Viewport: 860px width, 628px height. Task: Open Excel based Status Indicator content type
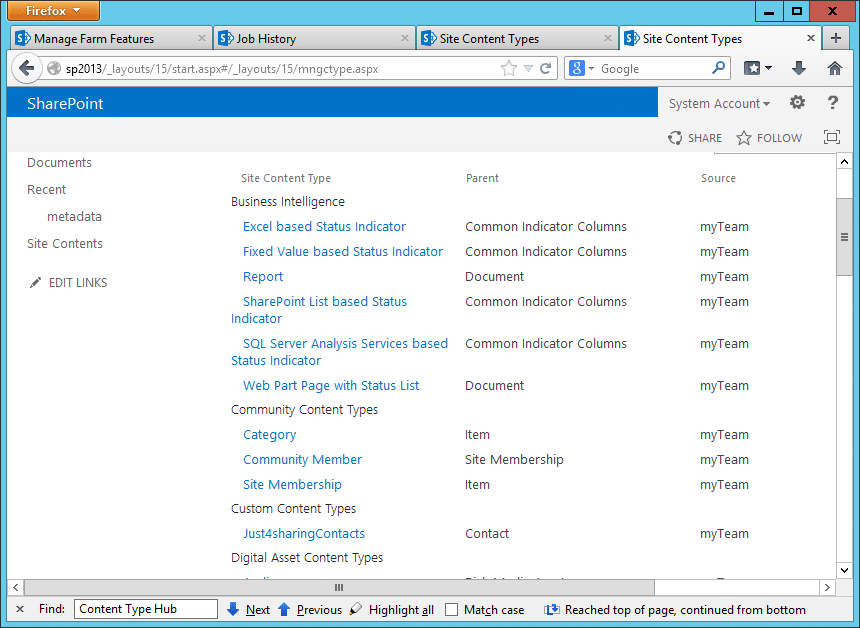pyautogui.click(x=324, y=227)
